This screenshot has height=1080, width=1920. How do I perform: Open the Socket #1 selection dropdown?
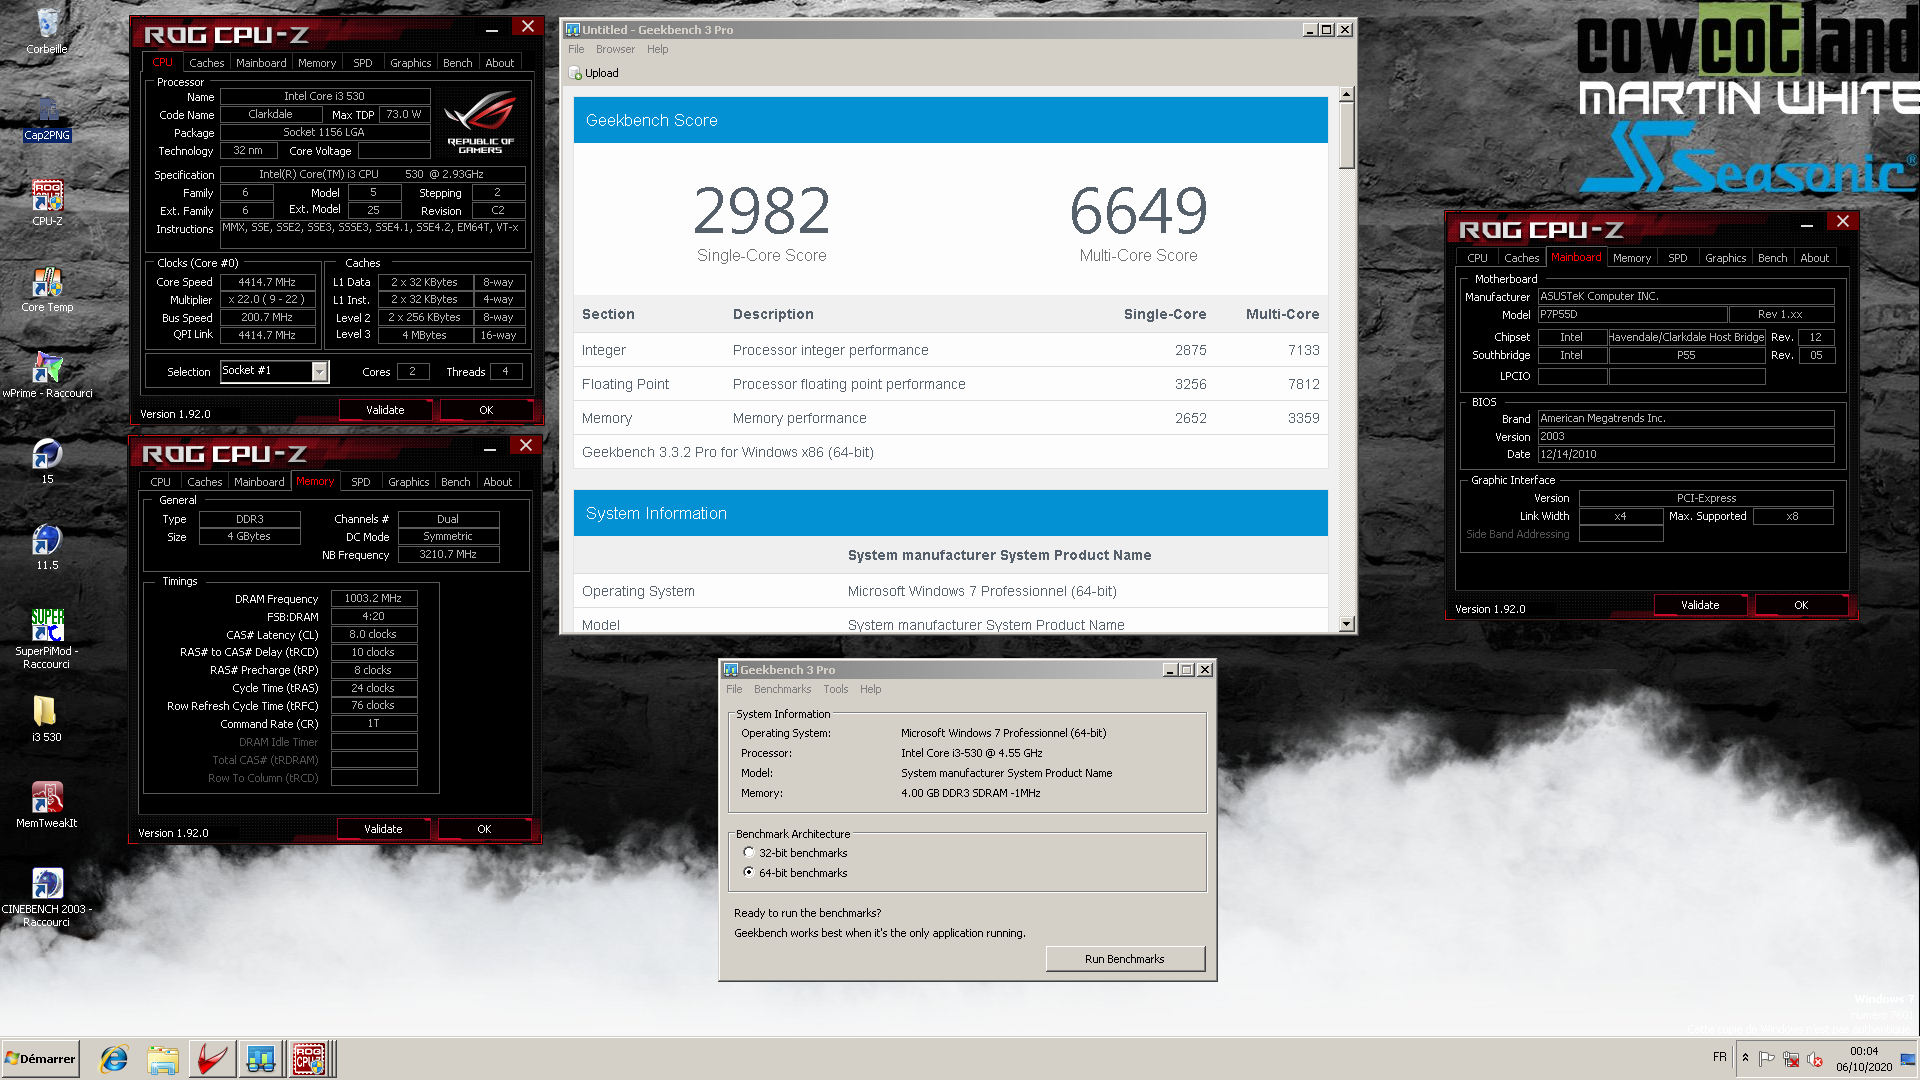click(319, 372)
